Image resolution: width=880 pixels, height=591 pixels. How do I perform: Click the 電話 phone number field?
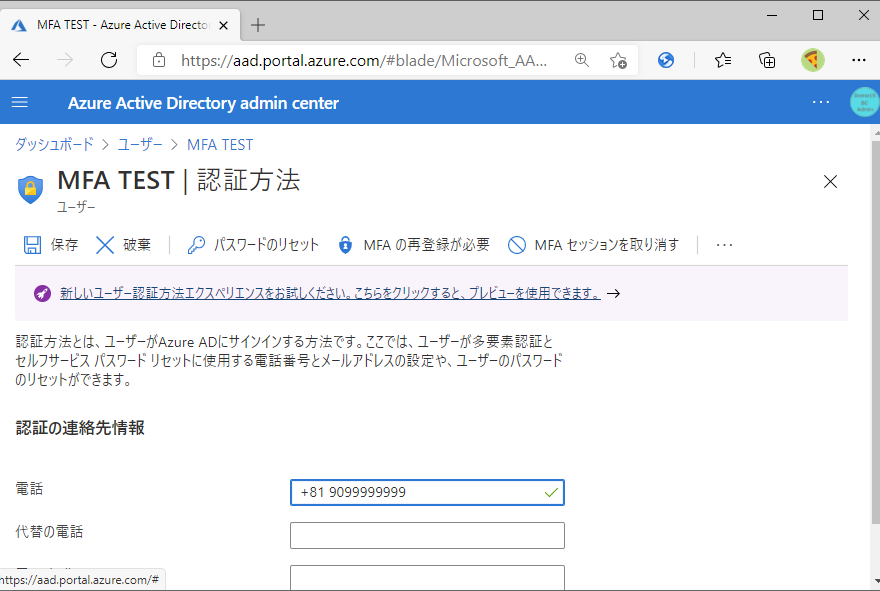tap(427, 492)
